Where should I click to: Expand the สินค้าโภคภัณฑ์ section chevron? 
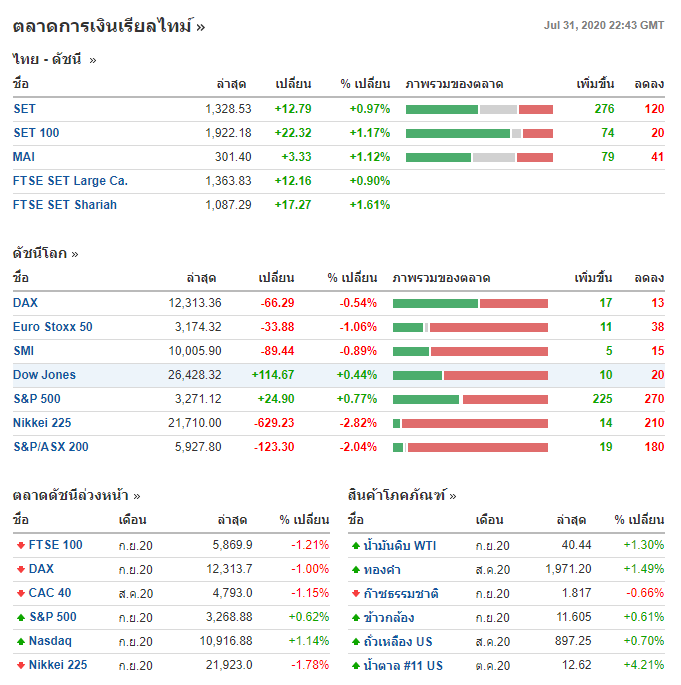pos(453,496)
